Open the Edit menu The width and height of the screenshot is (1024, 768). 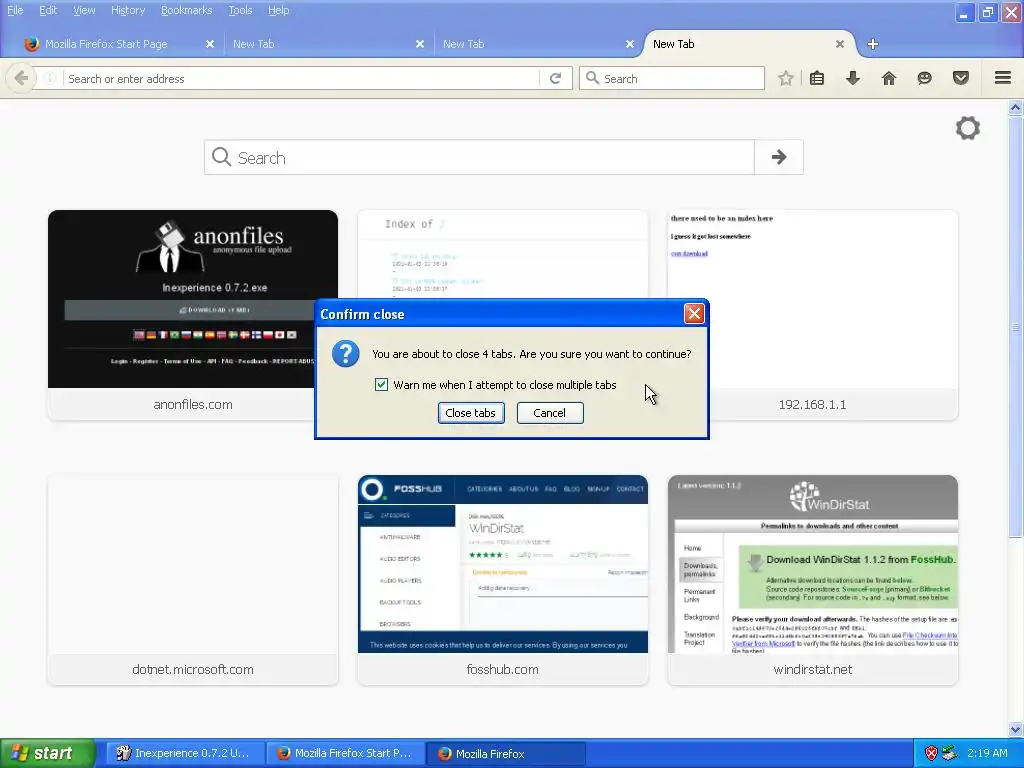pos(48,10)
